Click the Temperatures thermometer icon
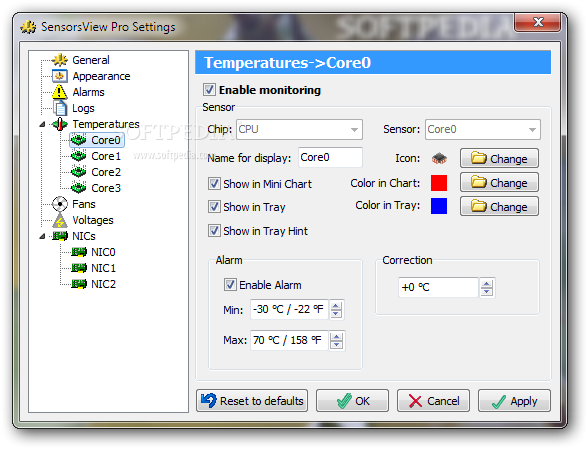This screenshot has width=588, height=449. point(60,124)
